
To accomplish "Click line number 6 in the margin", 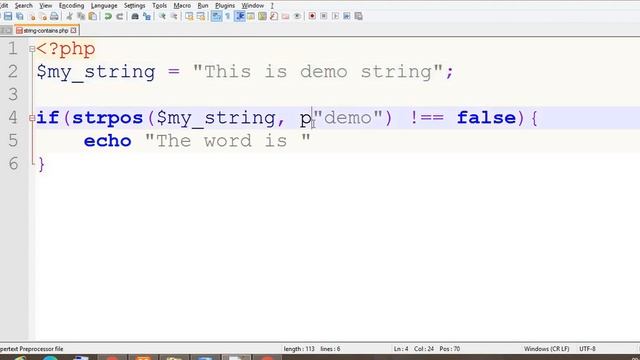I will point(13,164).
